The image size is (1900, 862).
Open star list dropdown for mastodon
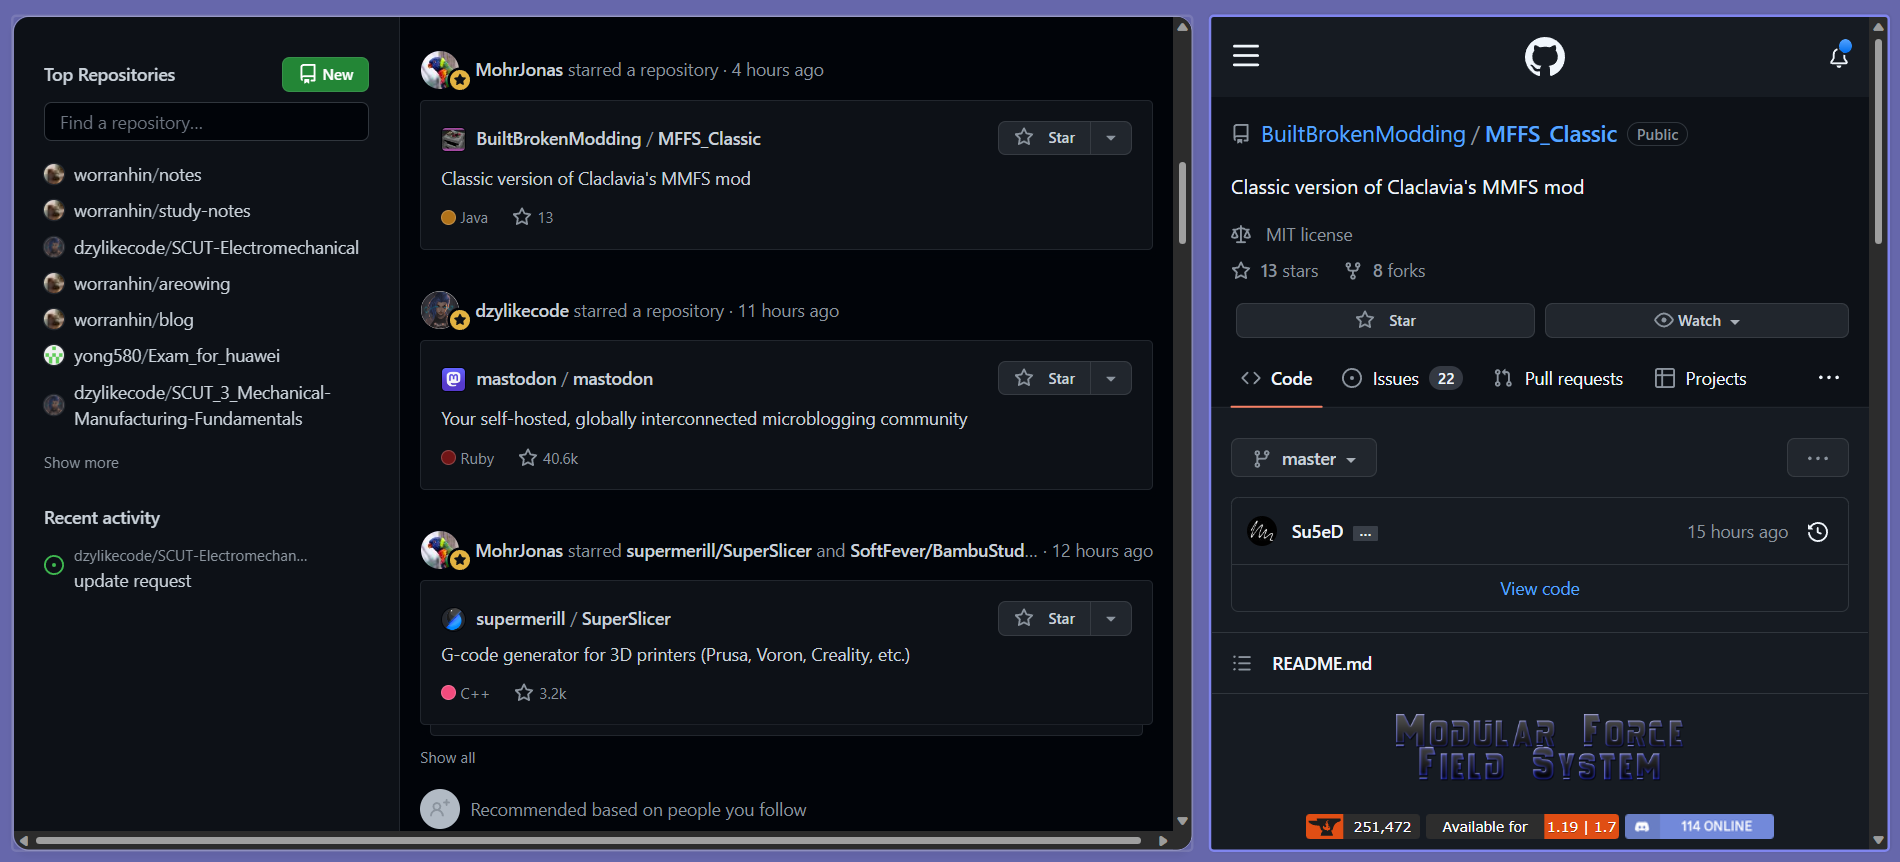click(1111, 378)
